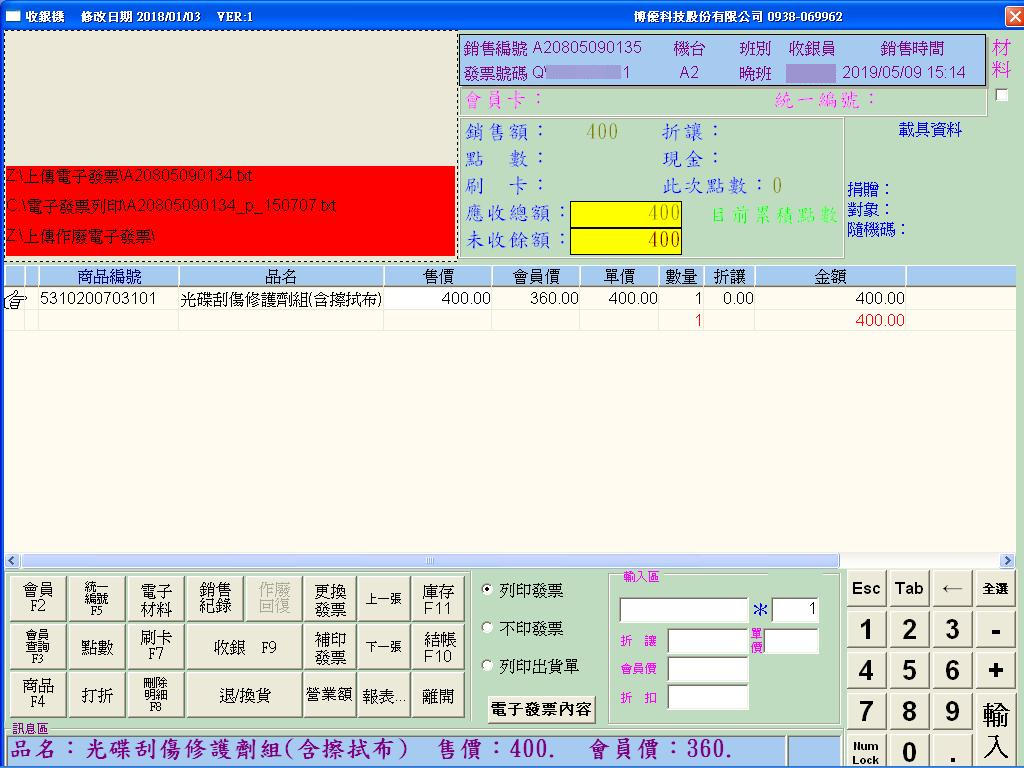This screenshot has height=768, width=1024.
Task: Click the 輸入 enter key on keypad
Action: tap(995, 729)
